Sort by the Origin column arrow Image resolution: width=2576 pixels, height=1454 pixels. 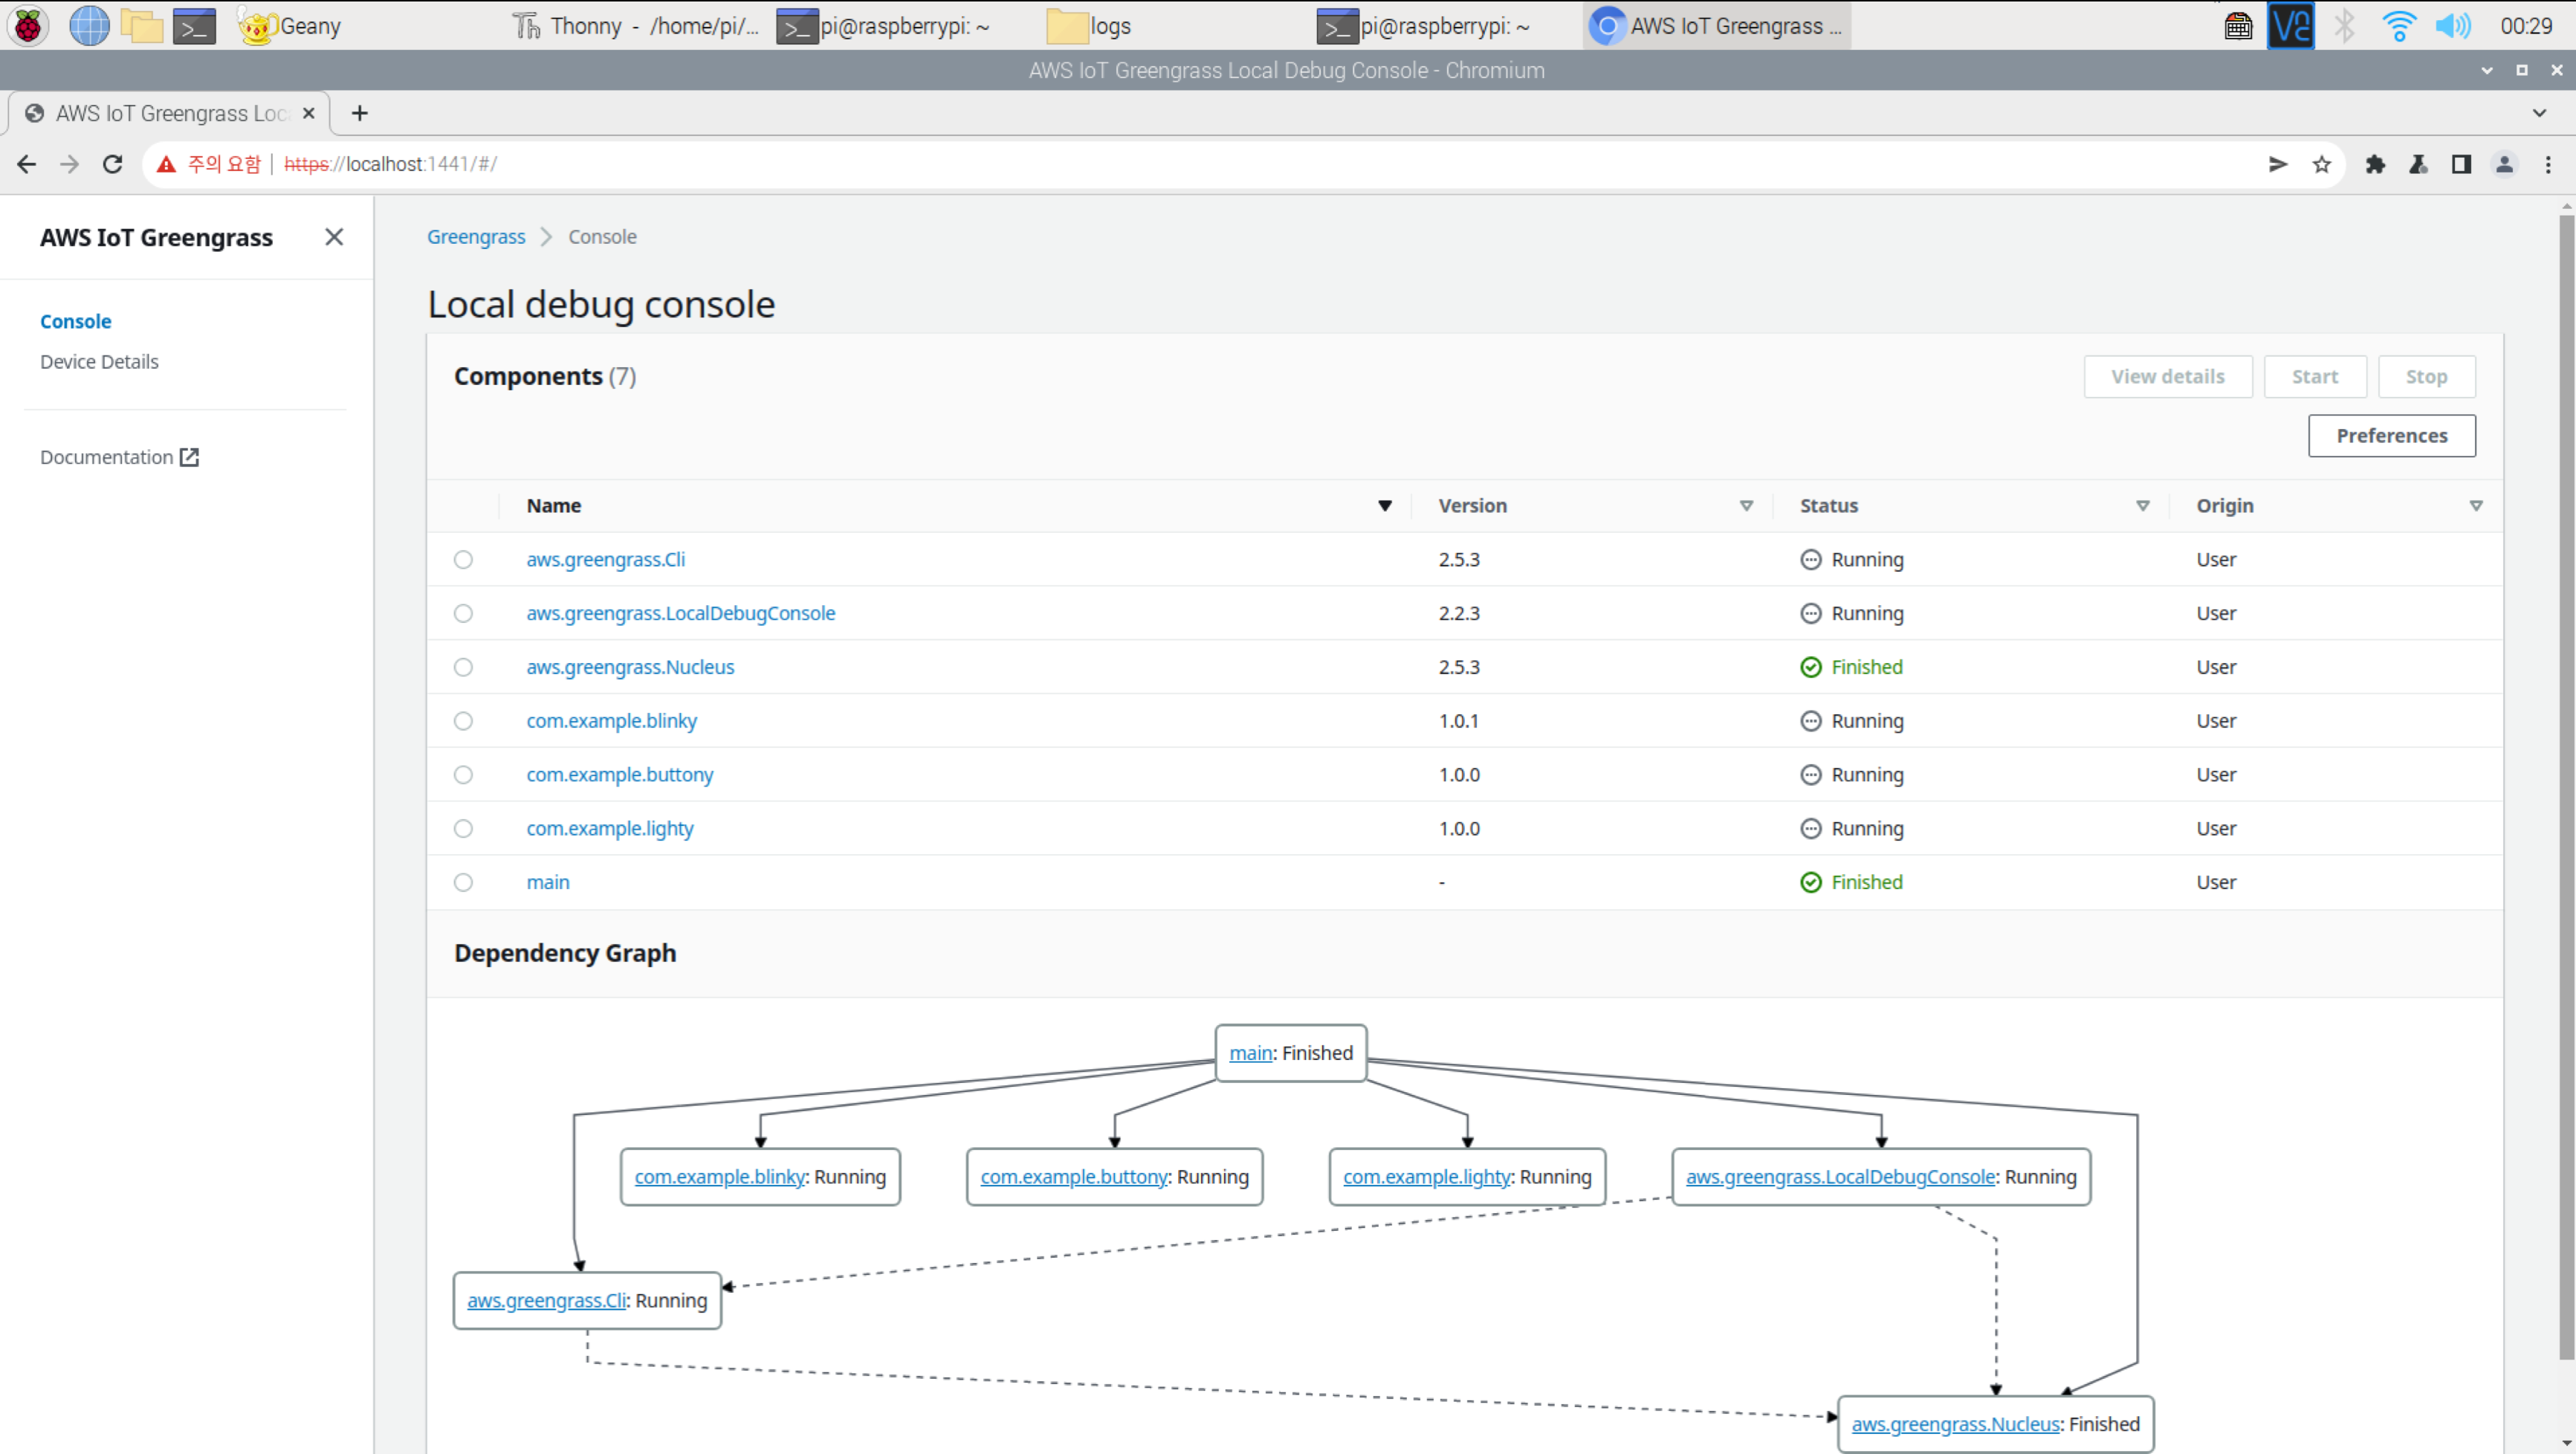[x=2476, y=505]
